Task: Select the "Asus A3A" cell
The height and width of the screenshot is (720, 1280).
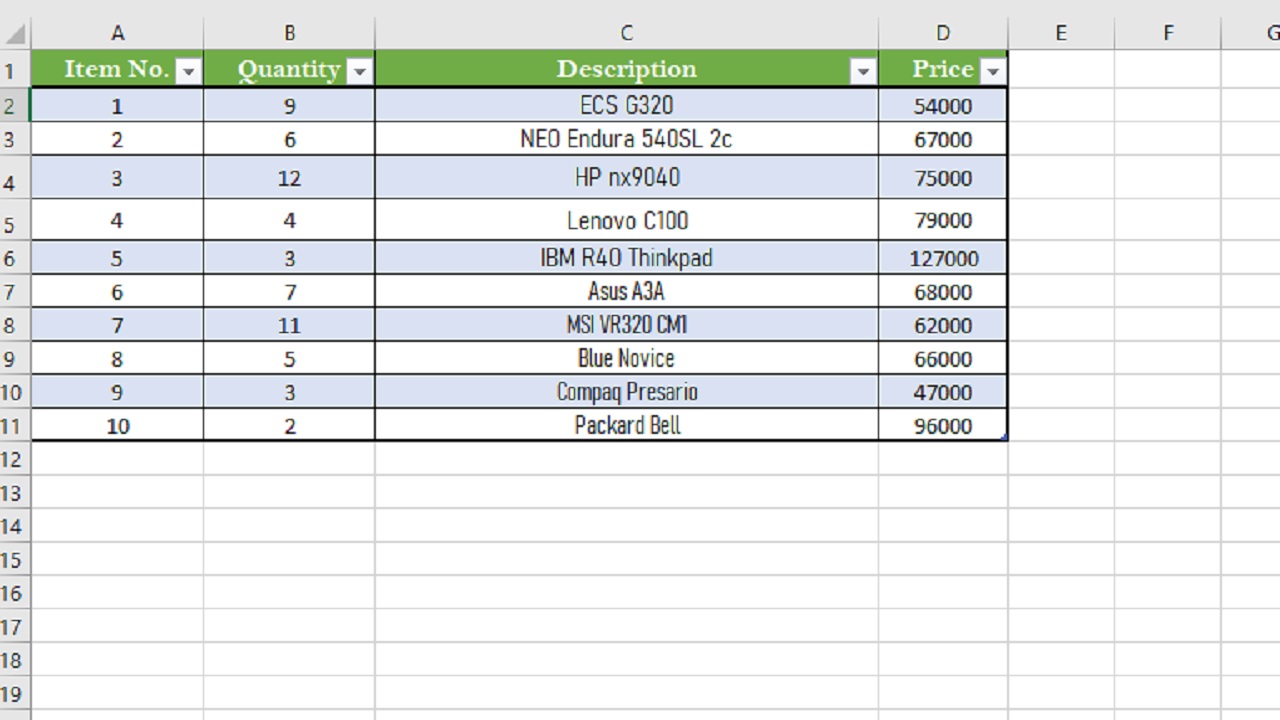Action: pos(627,292)
